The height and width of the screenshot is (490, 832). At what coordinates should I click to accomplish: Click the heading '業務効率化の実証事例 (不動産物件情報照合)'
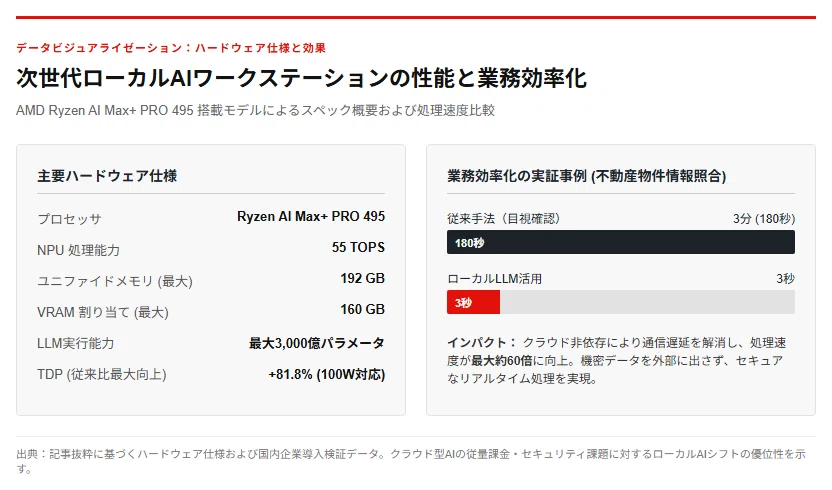(586, 176)
